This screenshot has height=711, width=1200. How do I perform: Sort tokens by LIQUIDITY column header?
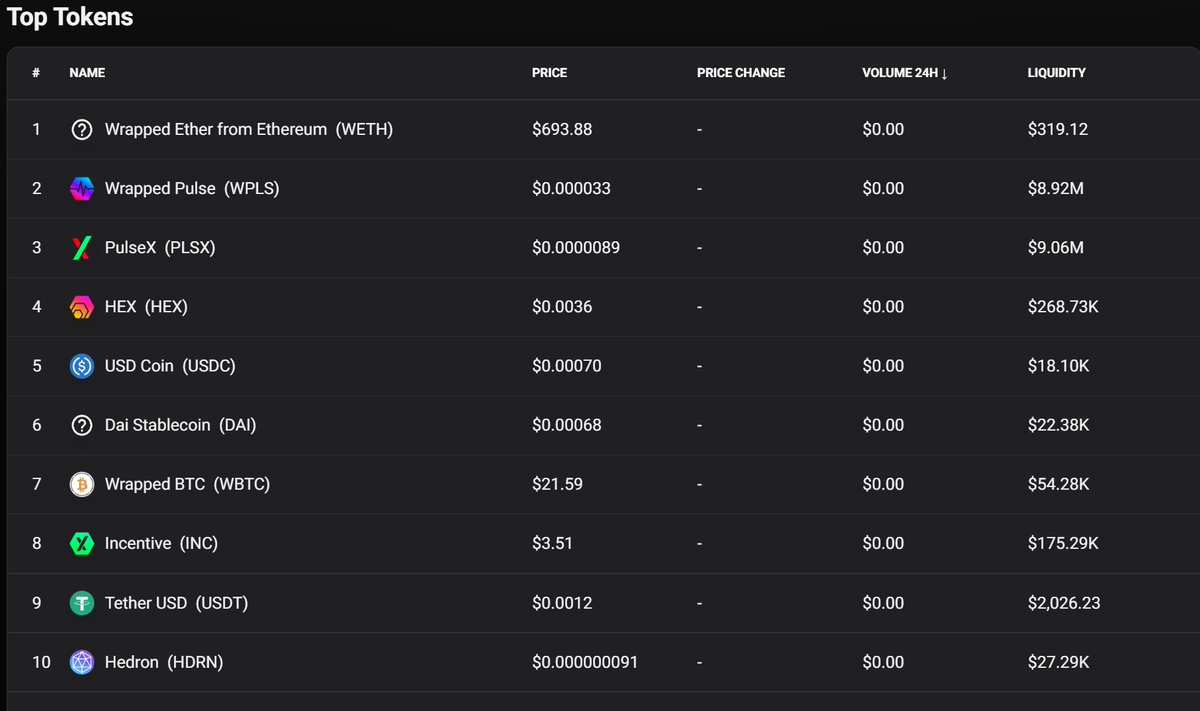click(x=1056, y=72)
